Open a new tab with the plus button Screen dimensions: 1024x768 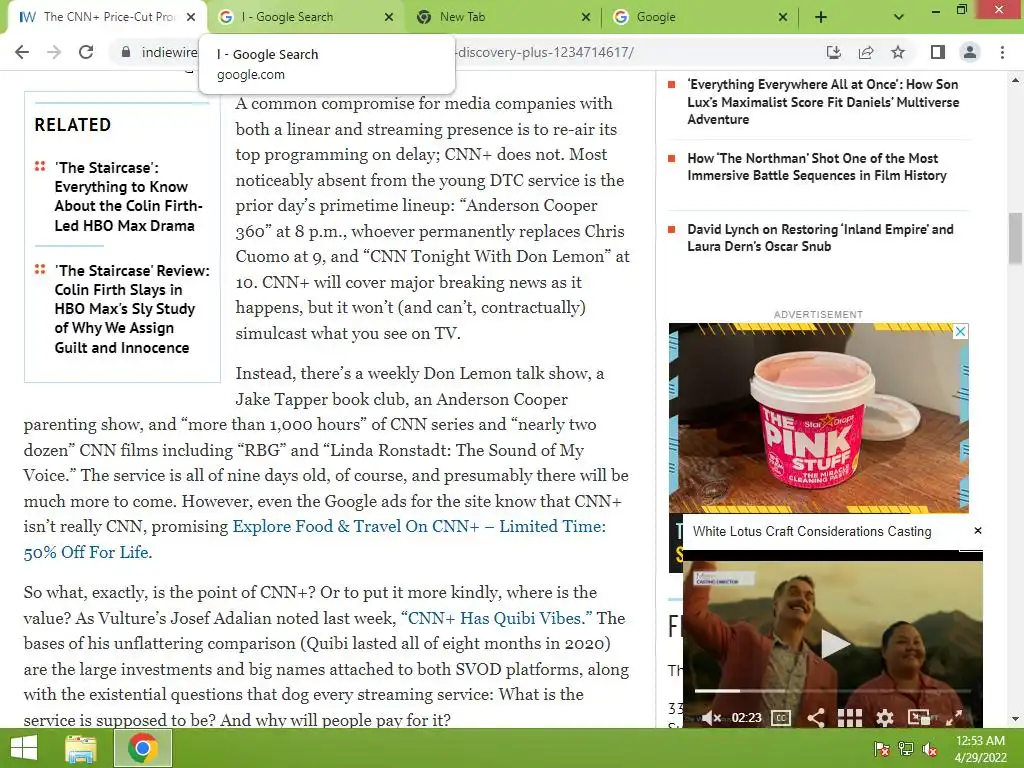[821, 17]
